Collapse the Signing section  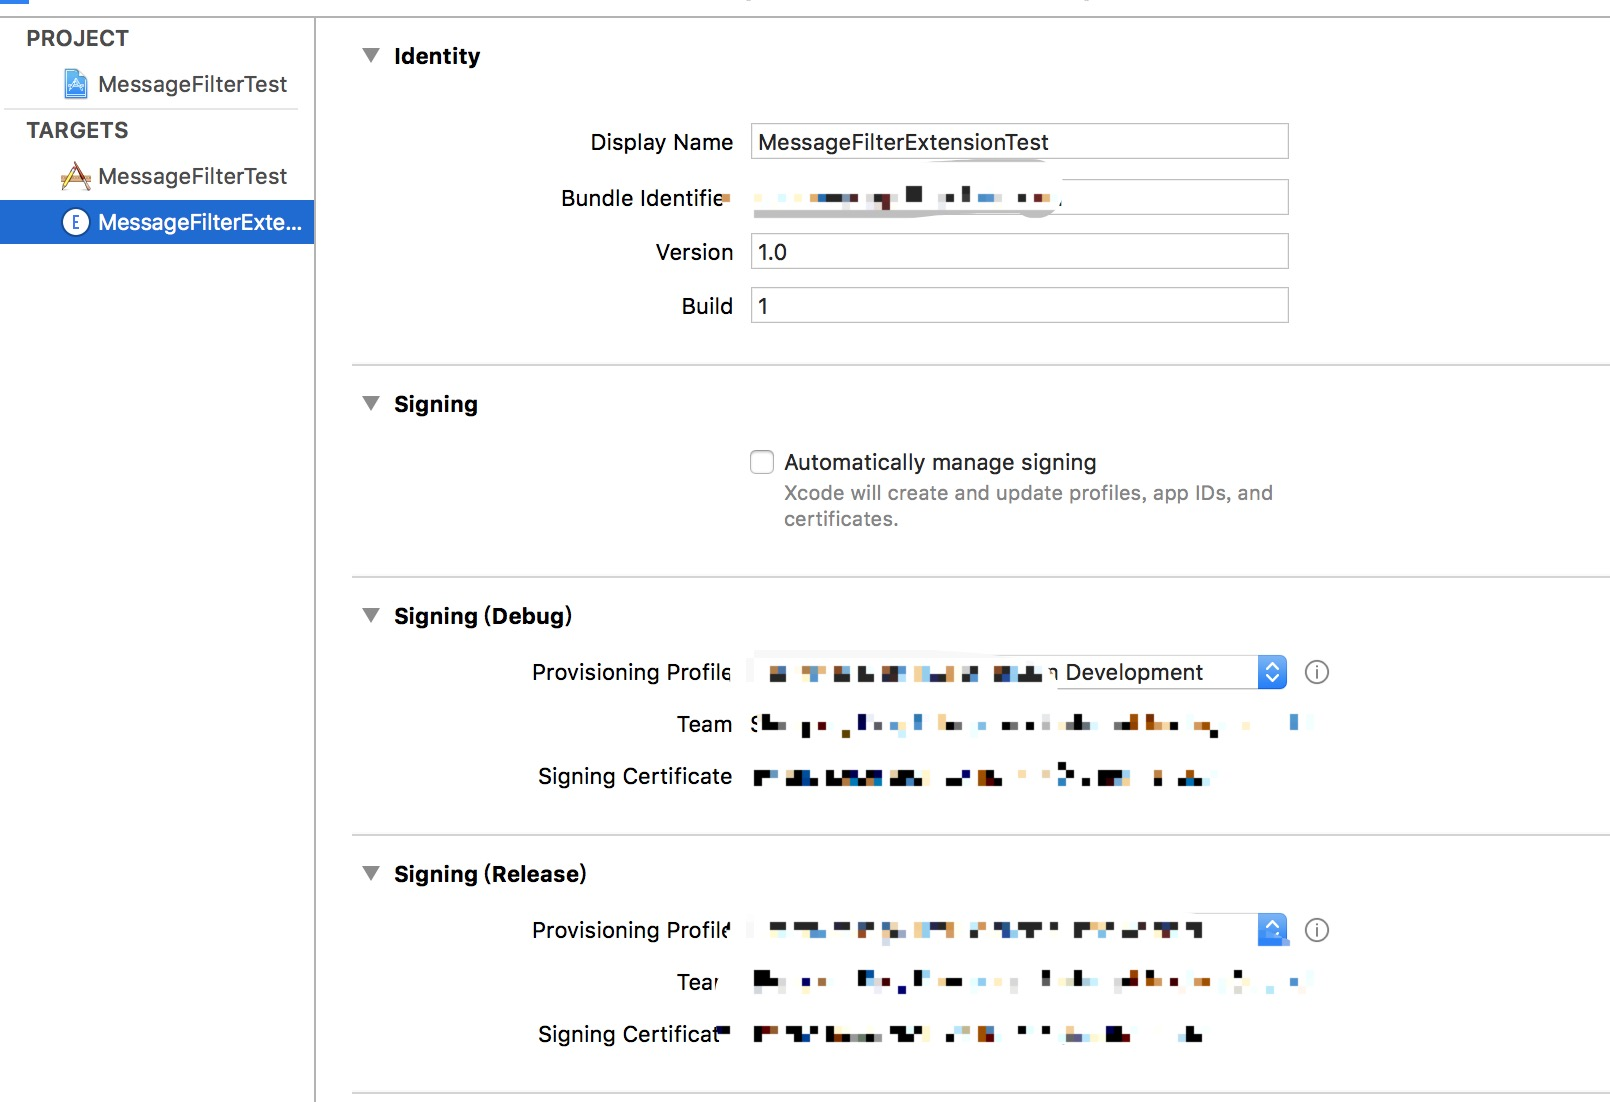(371, 404)
